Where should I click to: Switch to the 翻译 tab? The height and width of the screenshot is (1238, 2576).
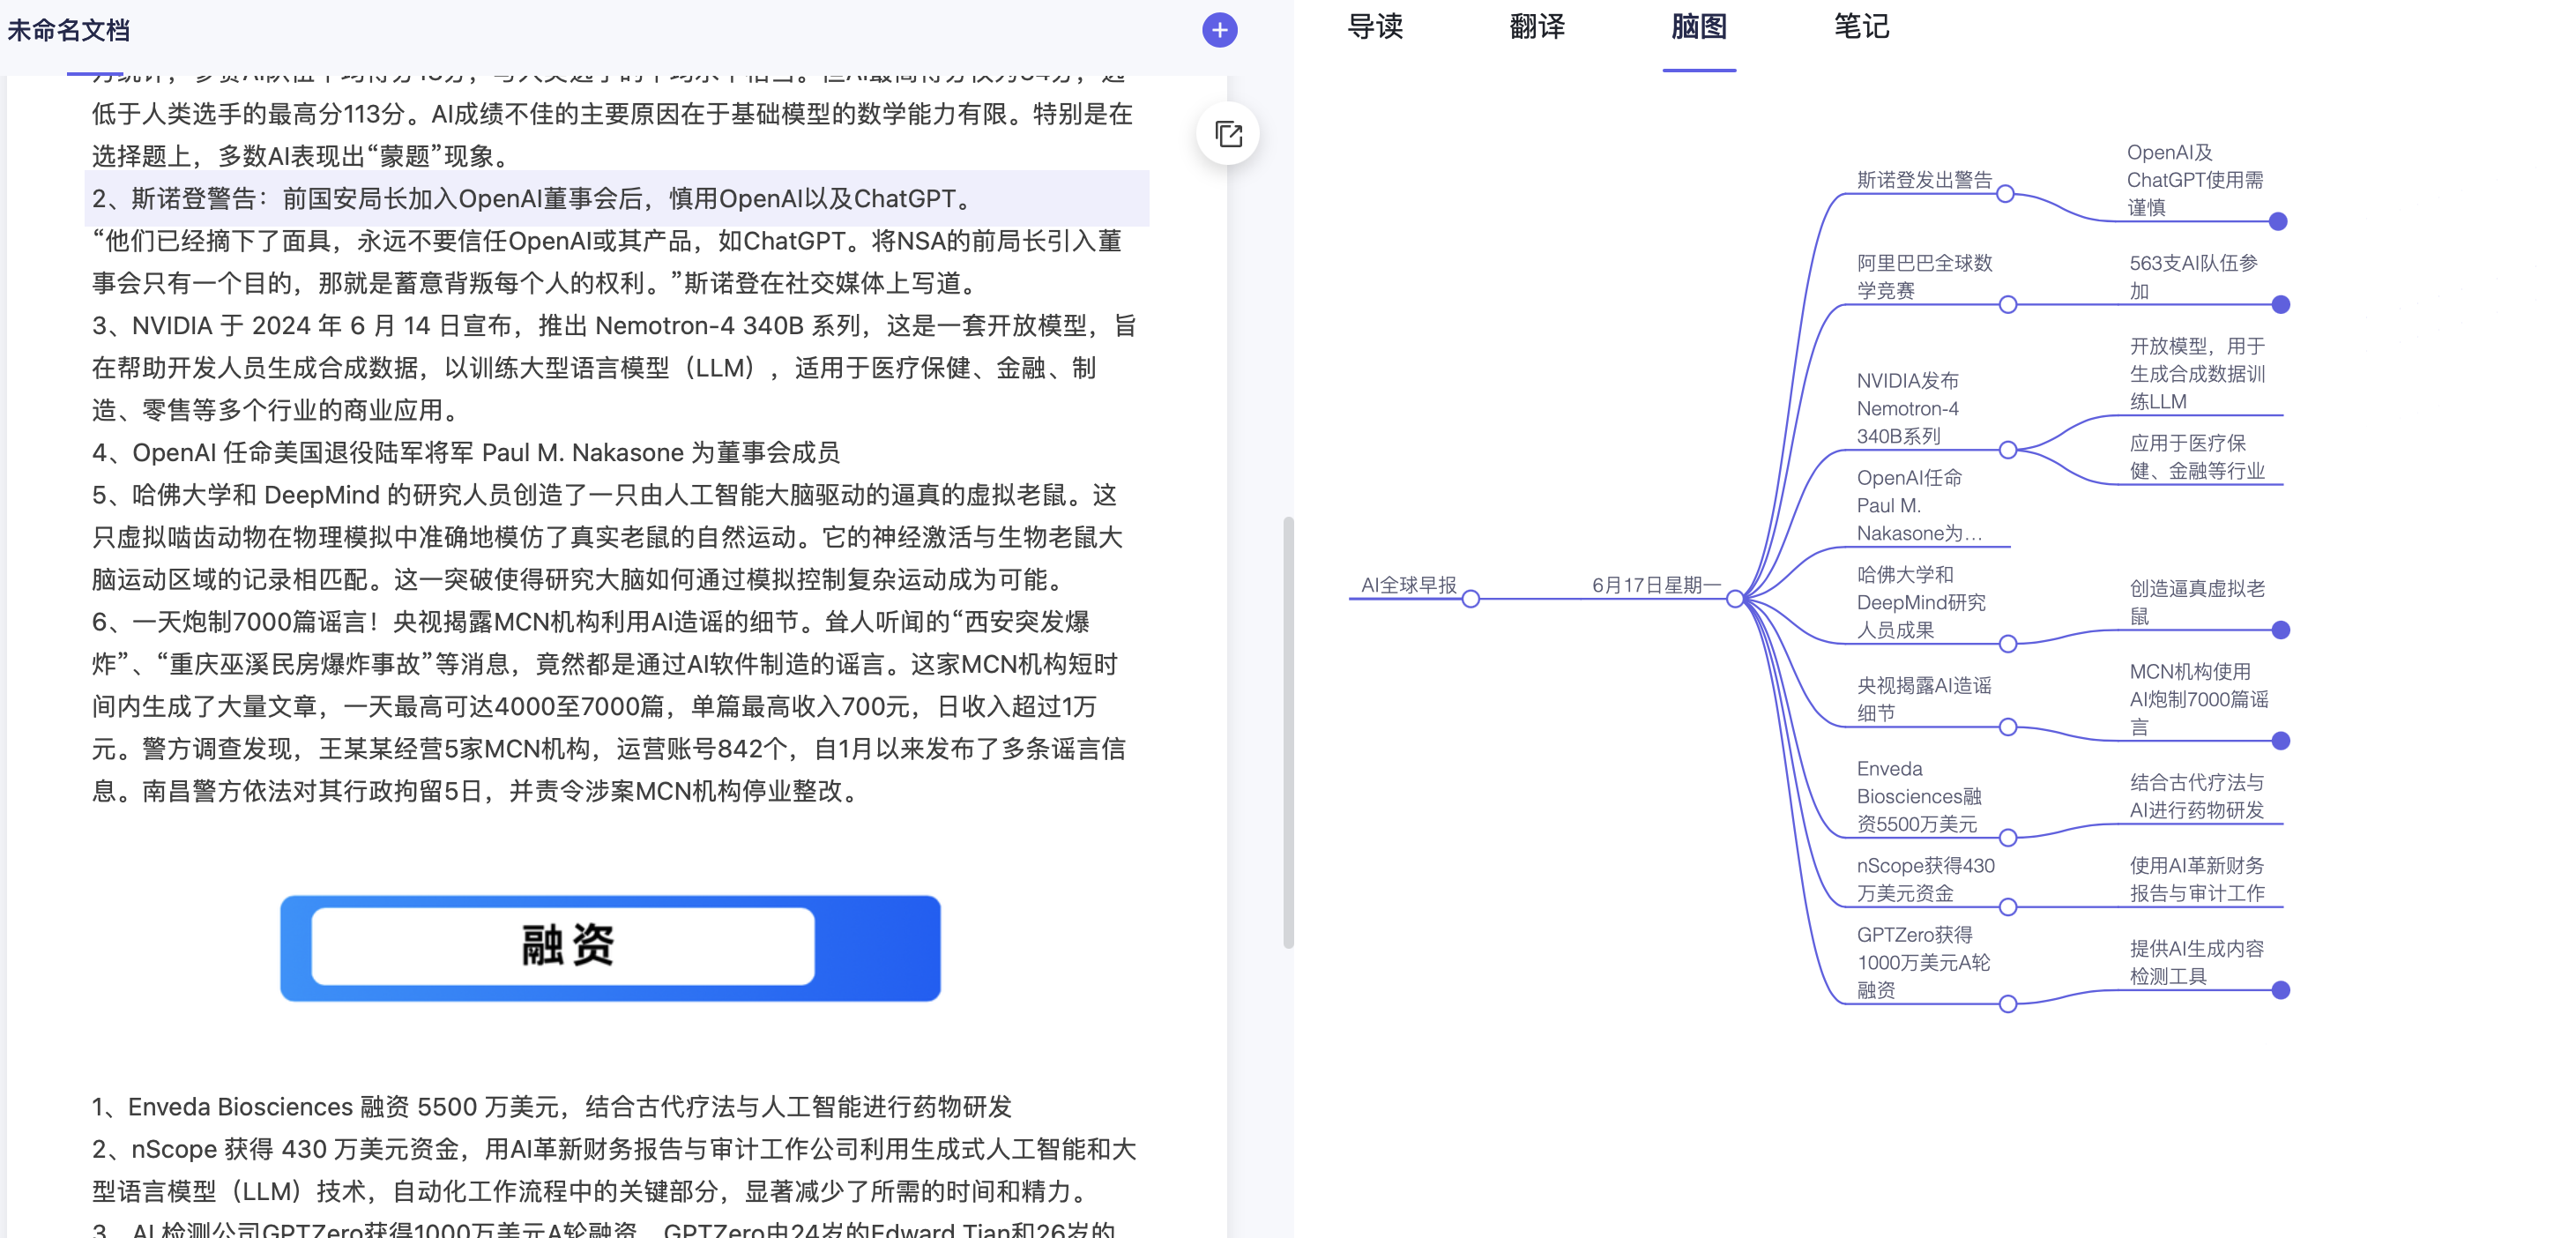tap(1537, 27)
